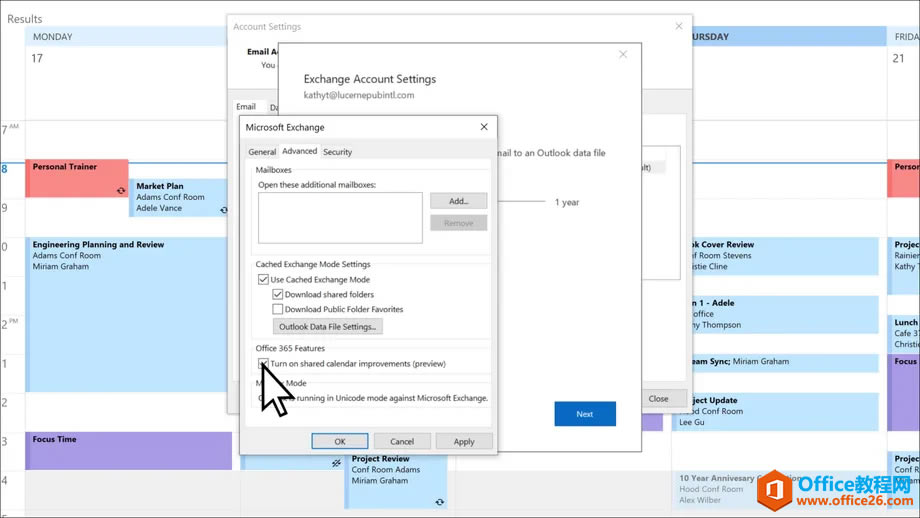This screenshot has height=518, width=920.
Task: Close the Exchange Account Settings window
Action: pos(623,55)
